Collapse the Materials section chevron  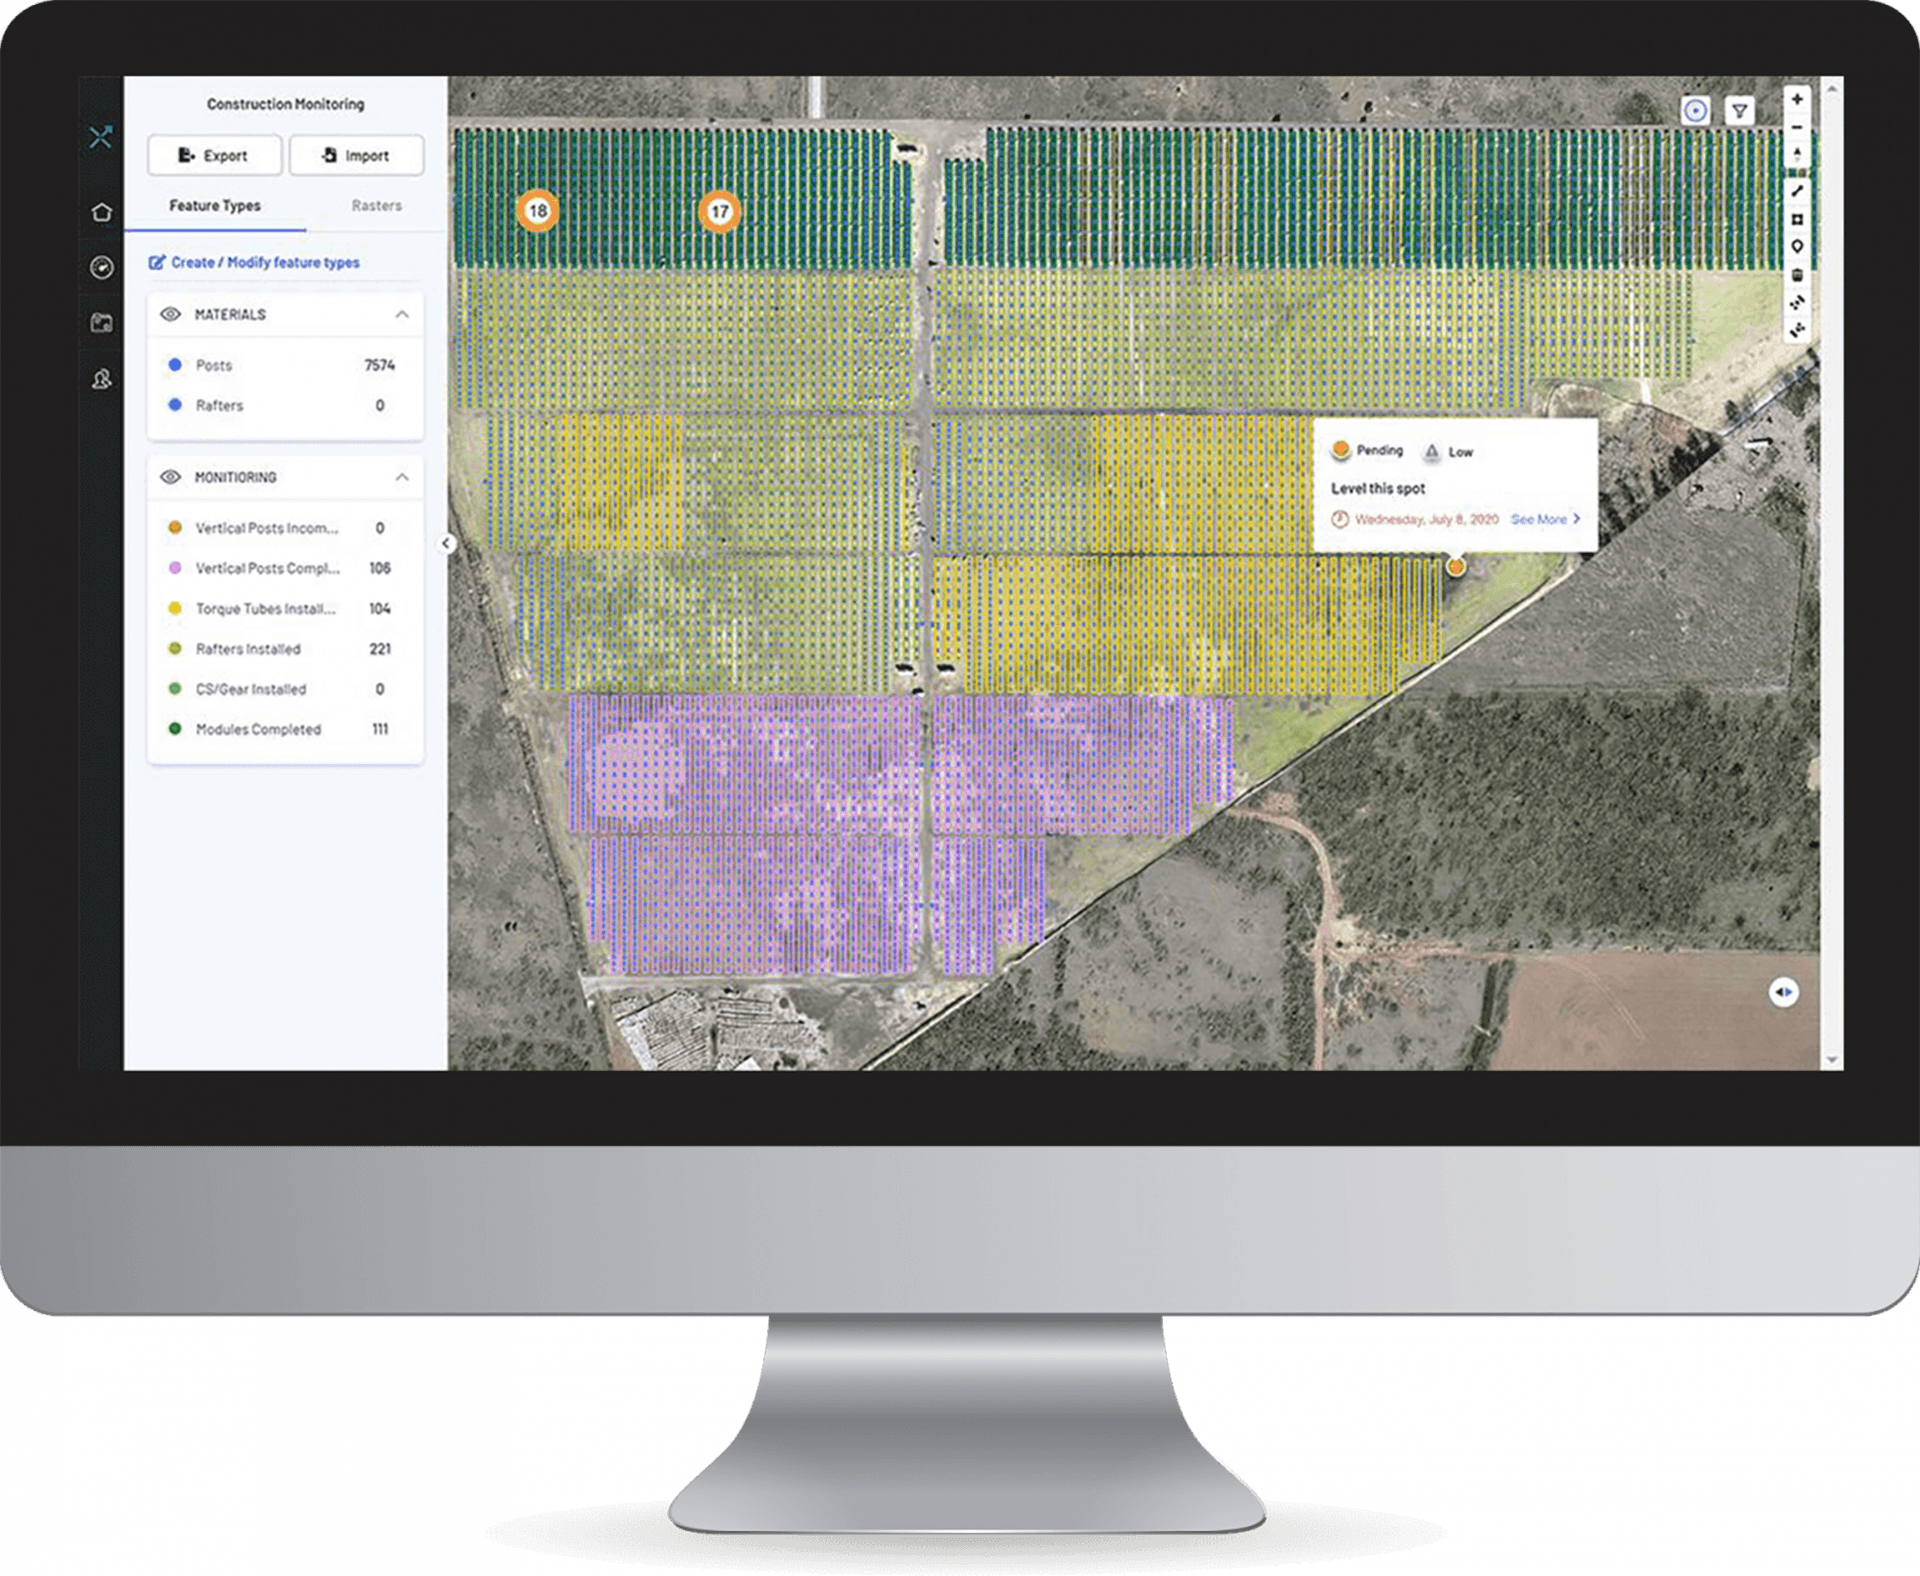coord(402,314)
